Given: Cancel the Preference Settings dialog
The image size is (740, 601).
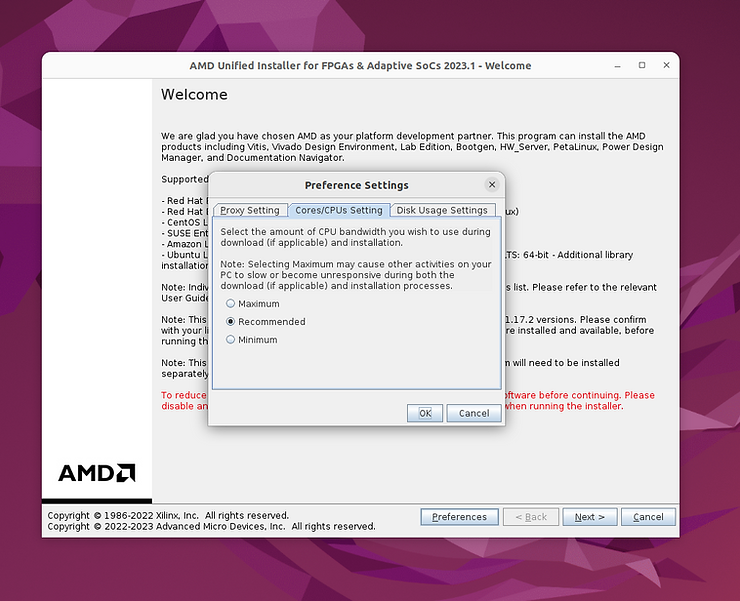Looking at the screenshot, I should 474,413.
